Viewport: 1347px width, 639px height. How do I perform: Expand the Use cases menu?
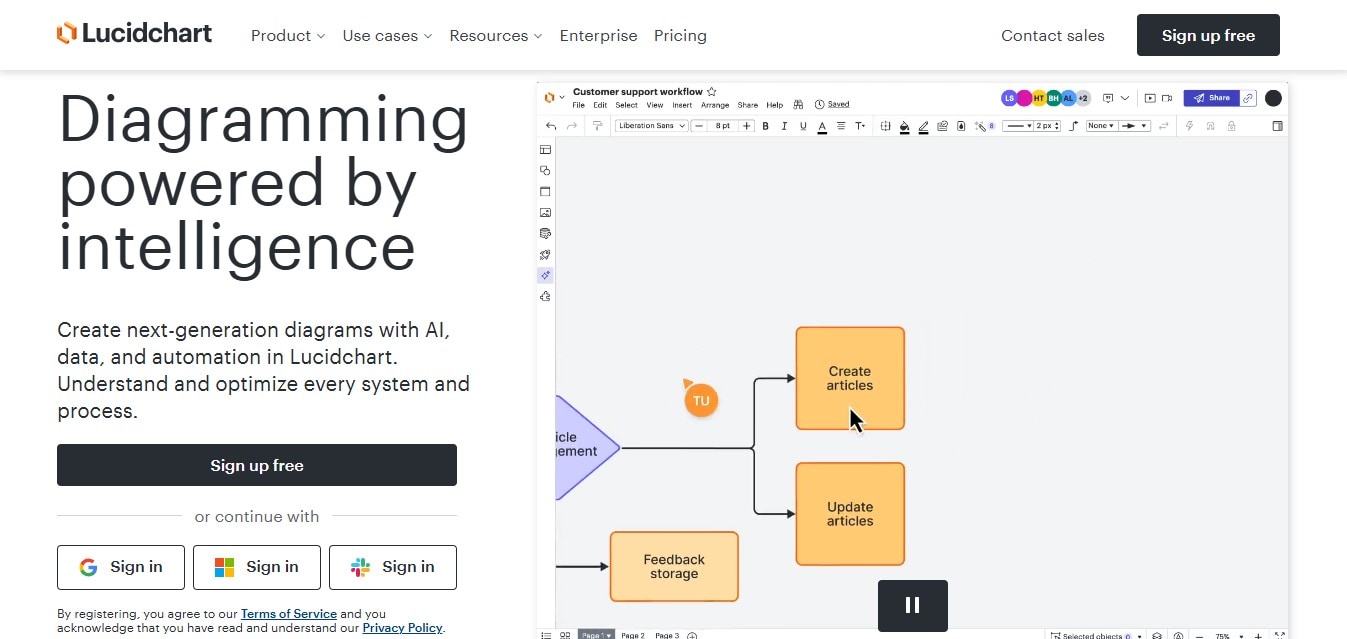(x=387, y=35)
